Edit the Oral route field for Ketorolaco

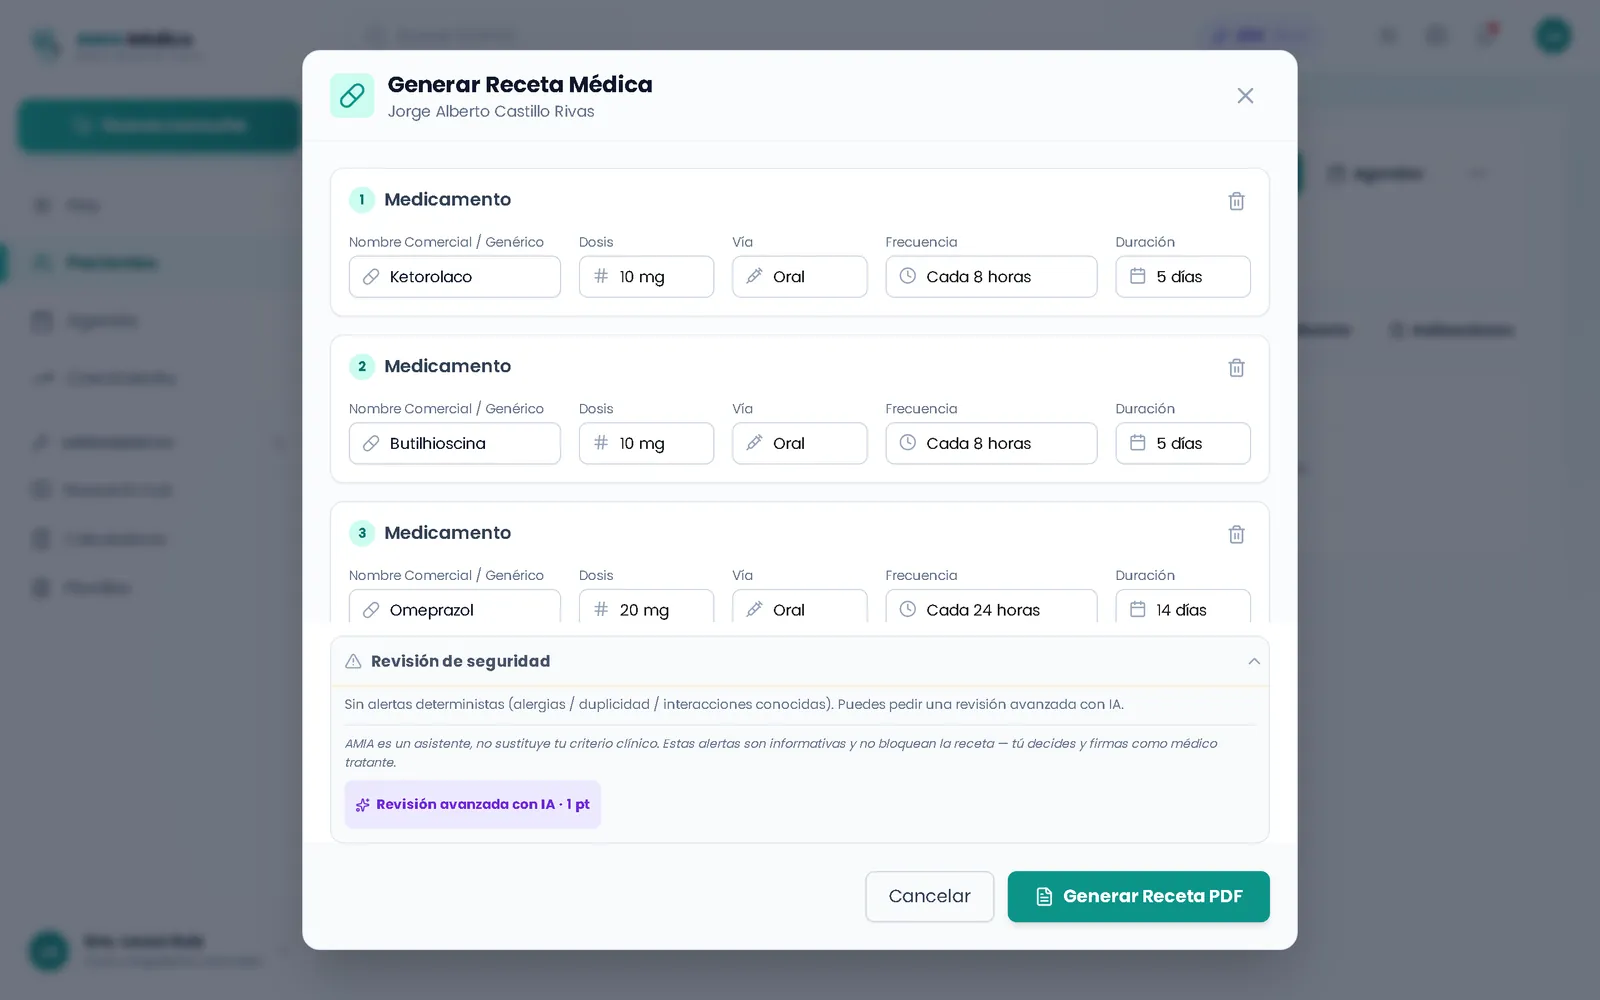click(800, 277)
